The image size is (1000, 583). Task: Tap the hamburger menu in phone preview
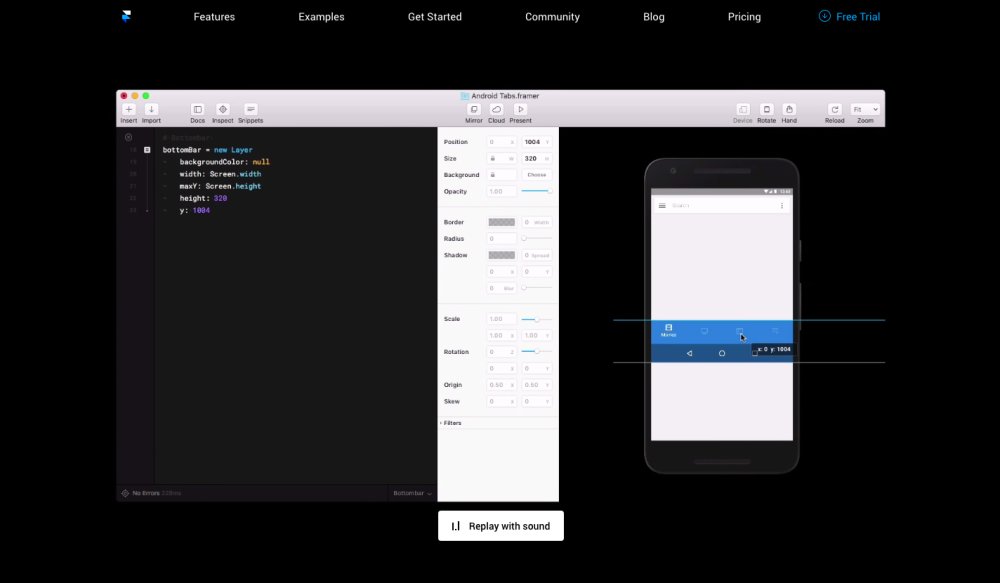click(662, 206)
